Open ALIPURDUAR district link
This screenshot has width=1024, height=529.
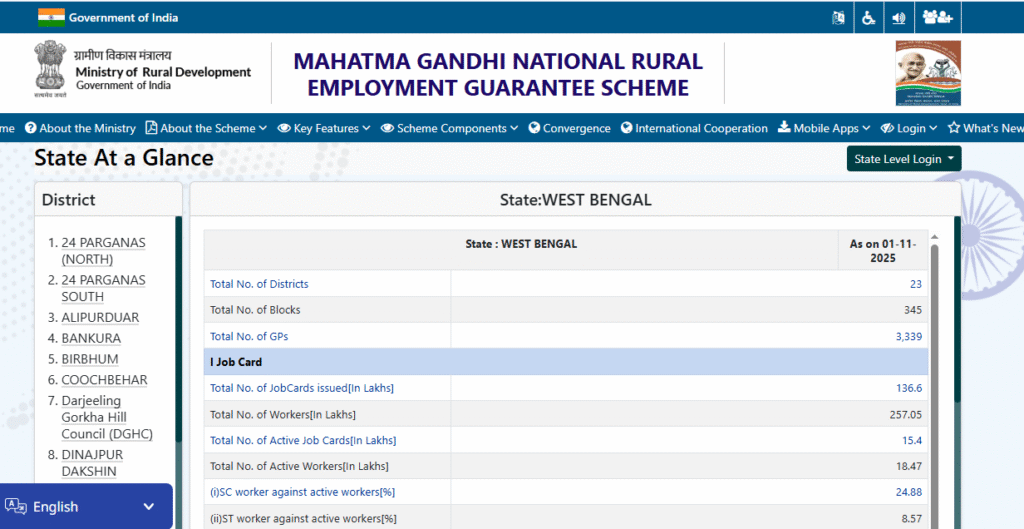(x=100, y=317)
